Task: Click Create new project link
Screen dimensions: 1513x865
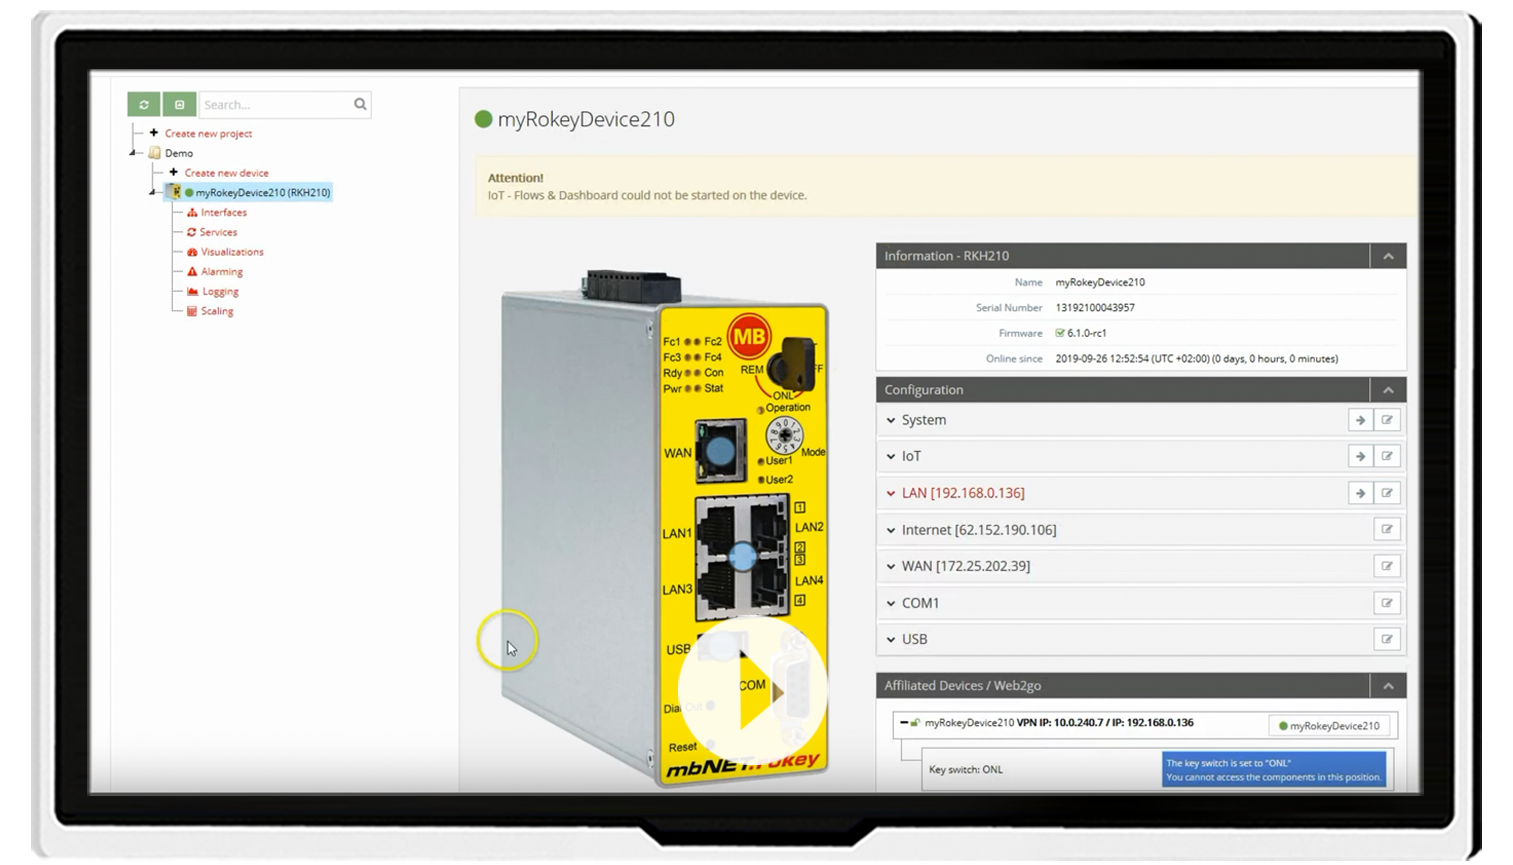Action: (208, 133)
